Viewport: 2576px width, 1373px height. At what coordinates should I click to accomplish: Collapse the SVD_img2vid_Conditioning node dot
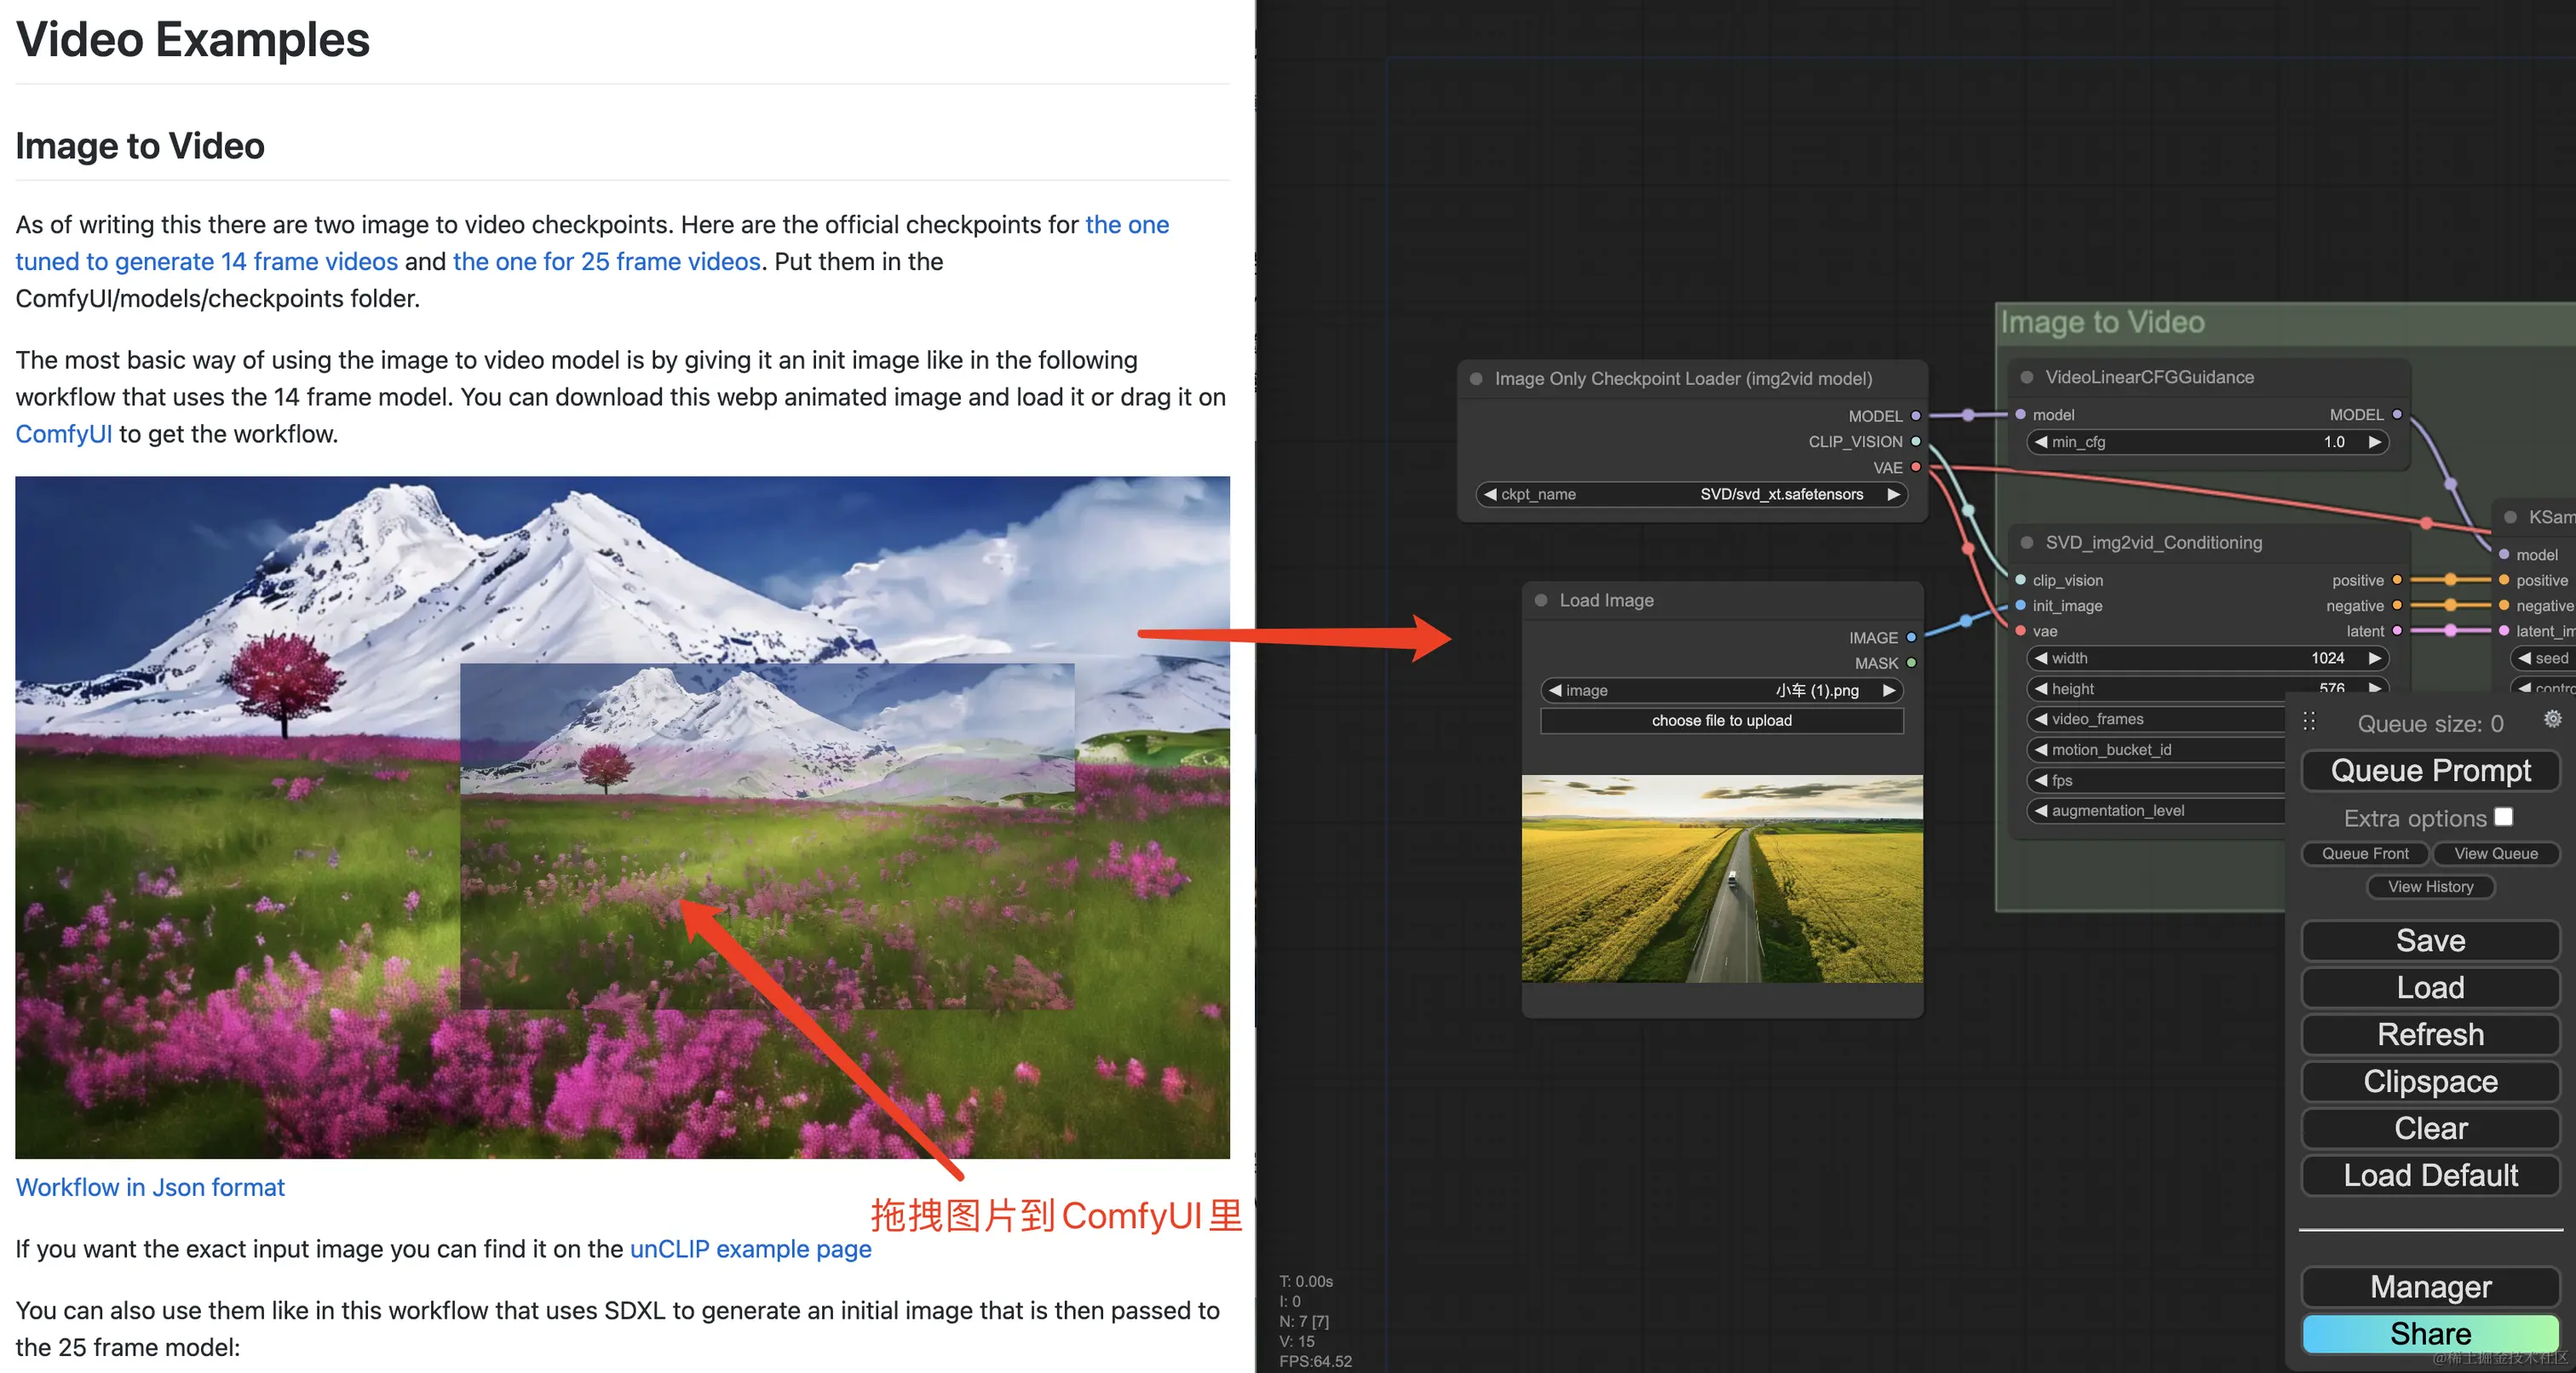(2027, 543)
